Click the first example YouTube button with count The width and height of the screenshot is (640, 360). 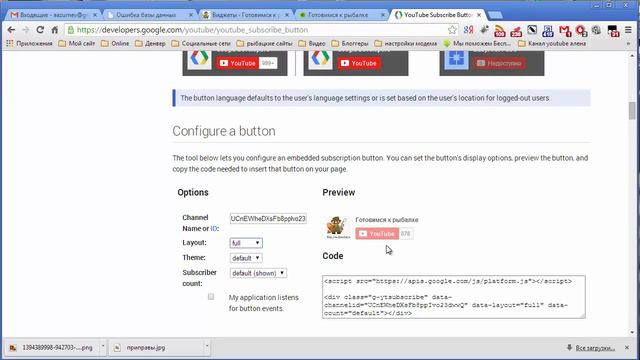click(x=237, y=63)
